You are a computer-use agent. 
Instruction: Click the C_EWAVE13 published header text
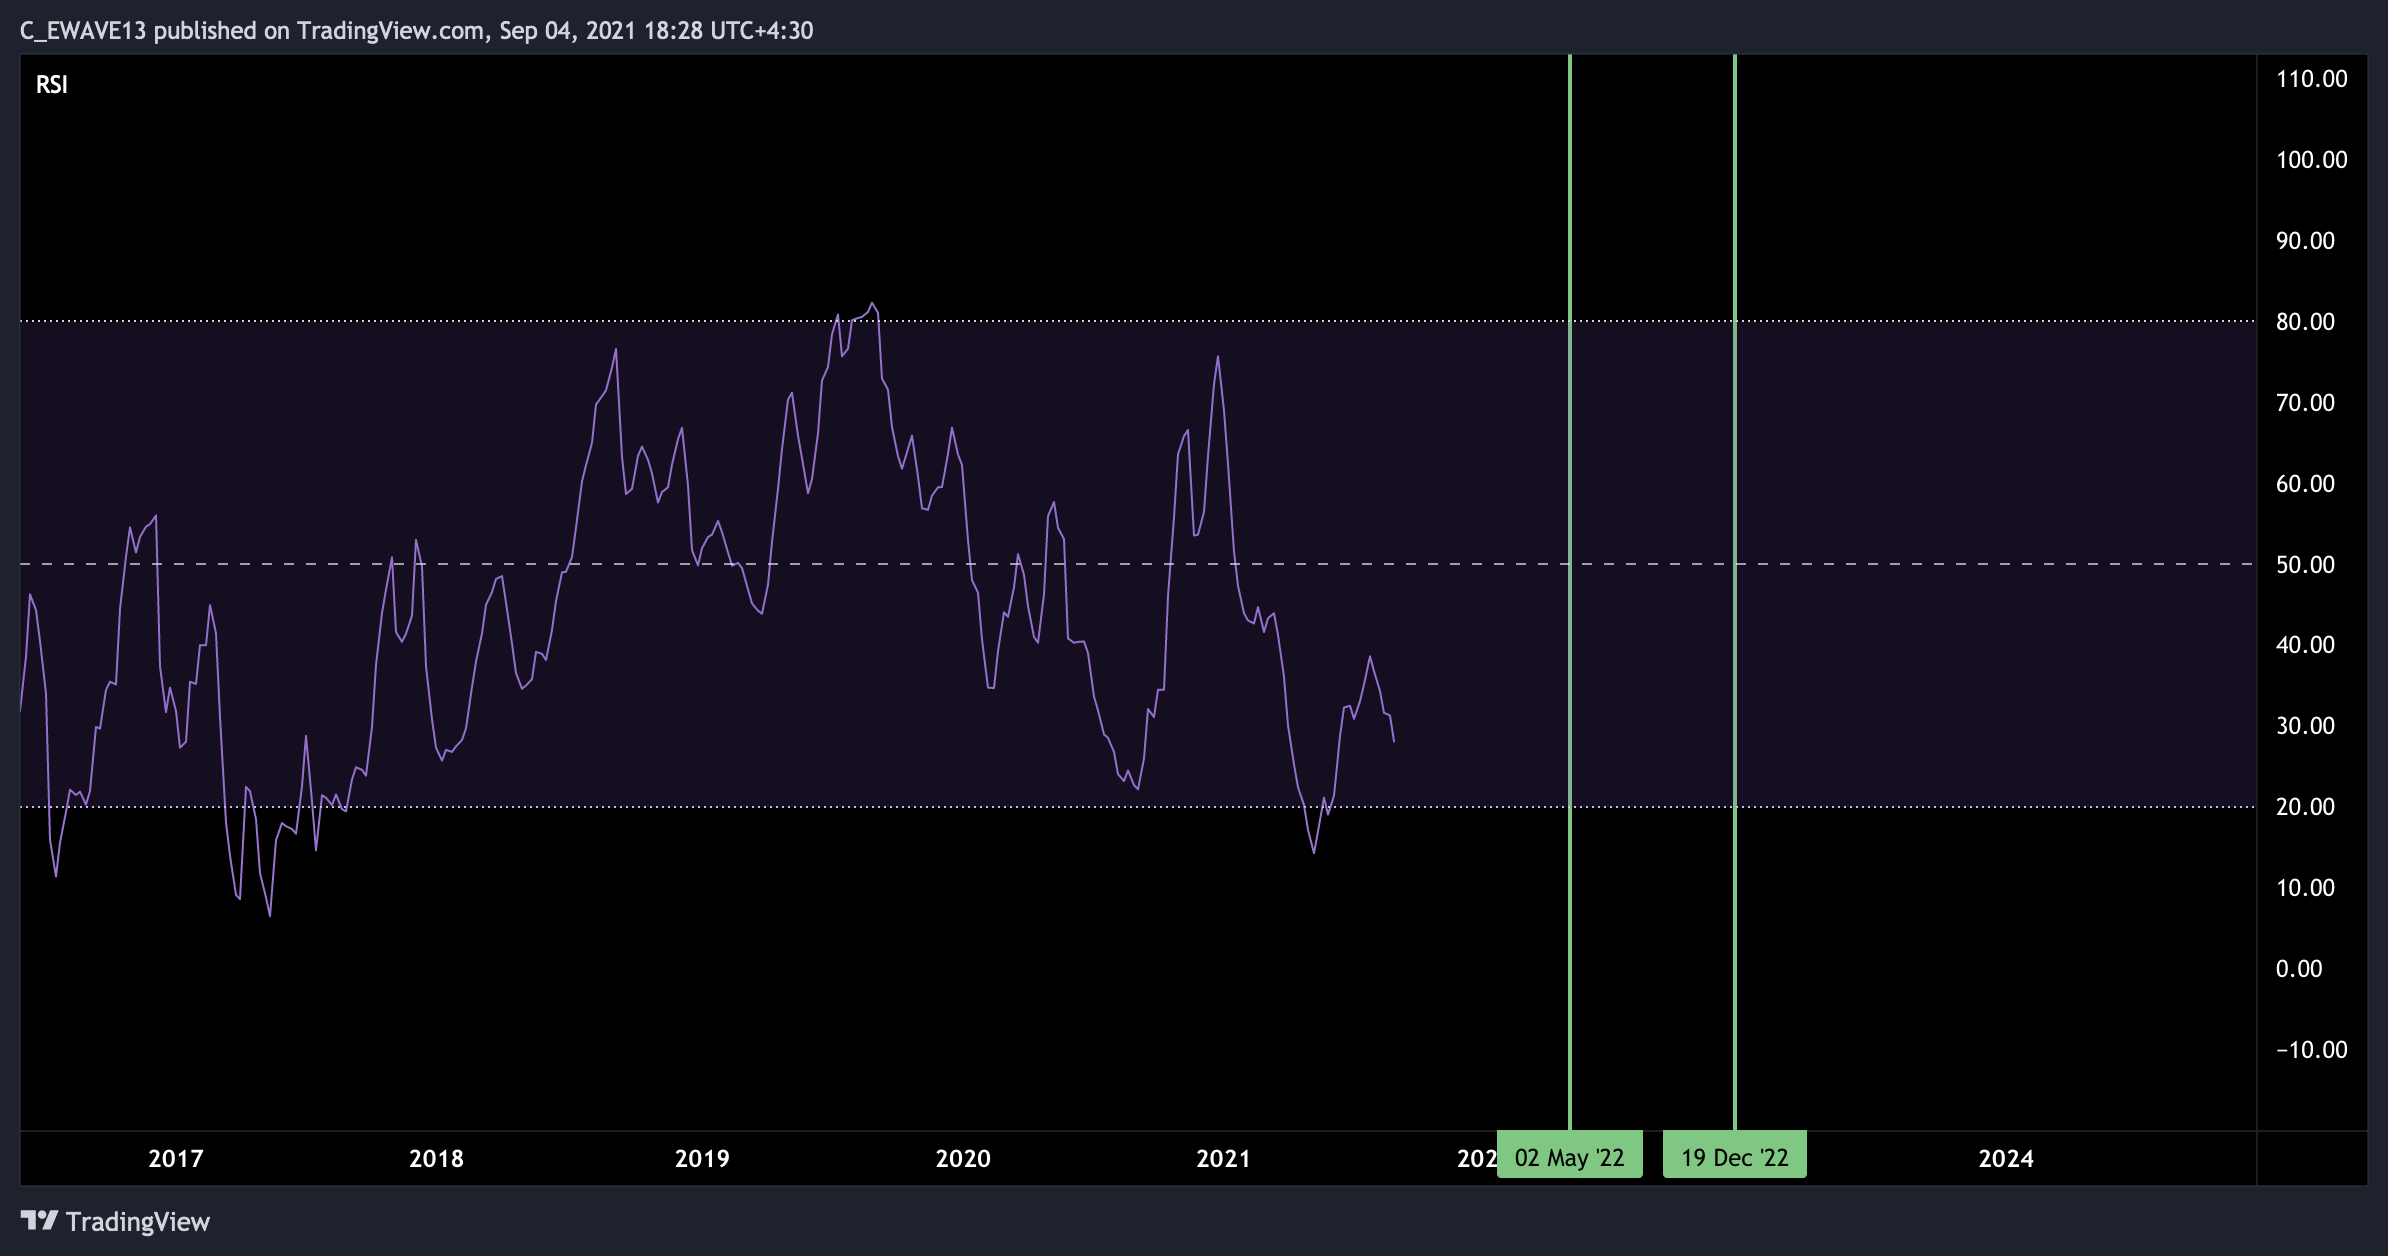(x=416, y=31)
